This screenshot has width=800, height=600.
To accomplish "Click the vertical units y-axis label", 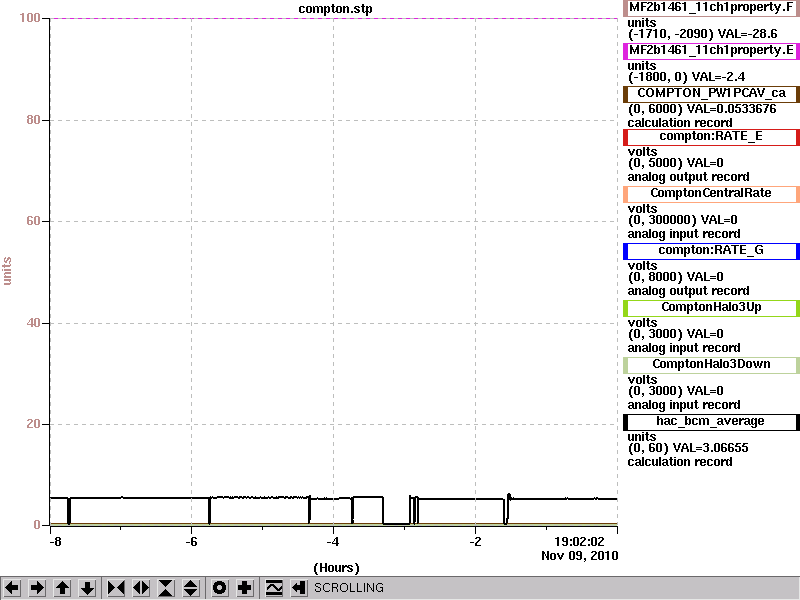I will click(x=7, y=271).
